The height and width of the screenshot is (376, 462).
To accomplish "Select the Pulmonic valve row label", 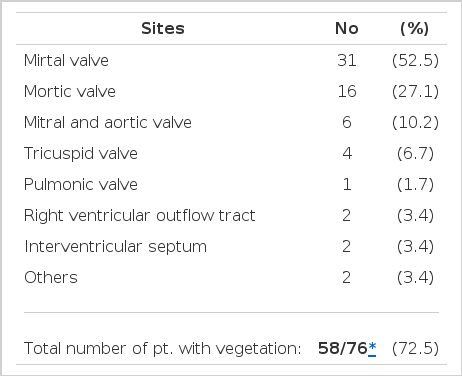I will pyautogui.click(x=81, y=184).
